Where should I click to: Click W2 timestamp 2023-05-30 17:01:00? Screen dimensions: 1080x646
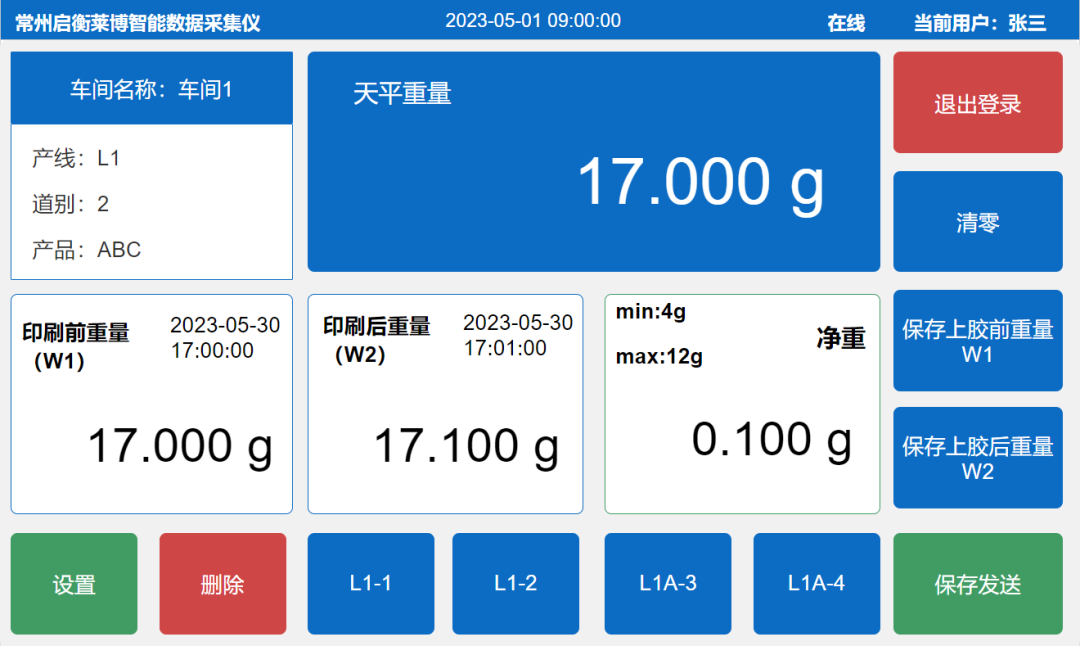[518, 335]
